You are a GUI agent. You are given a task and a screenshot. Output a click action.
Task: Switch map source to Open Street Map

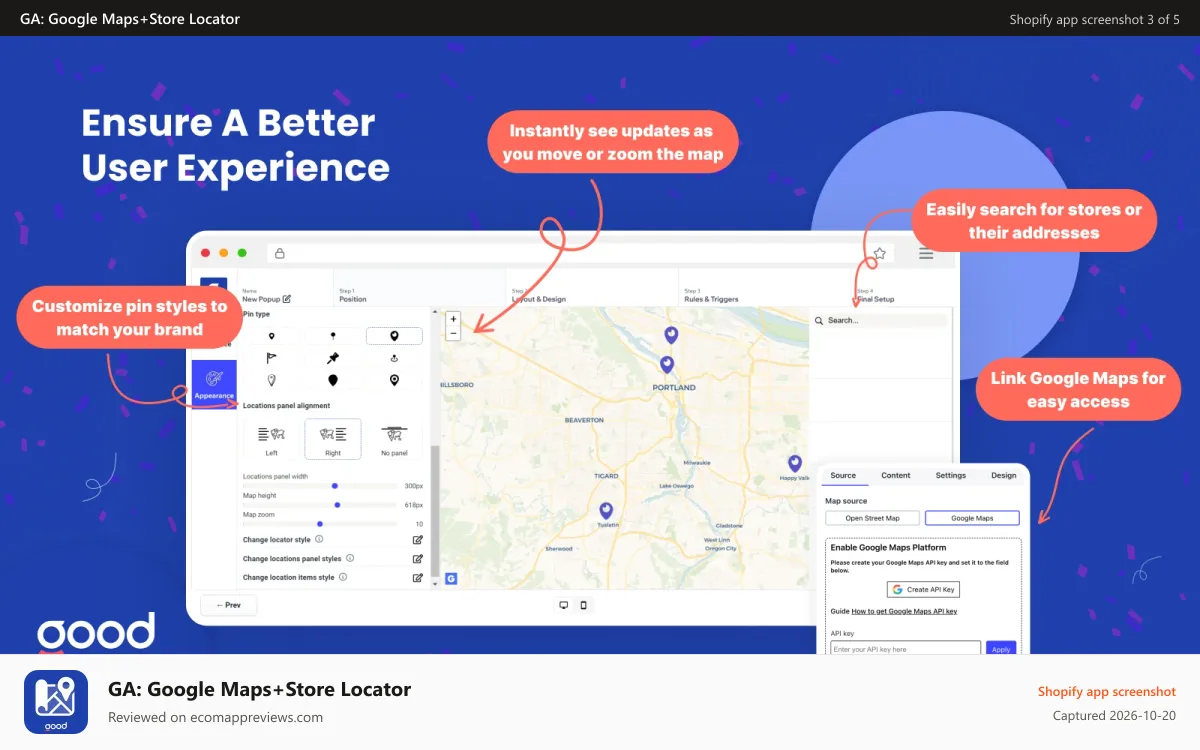pyautogui.click(x=872, y=518)
